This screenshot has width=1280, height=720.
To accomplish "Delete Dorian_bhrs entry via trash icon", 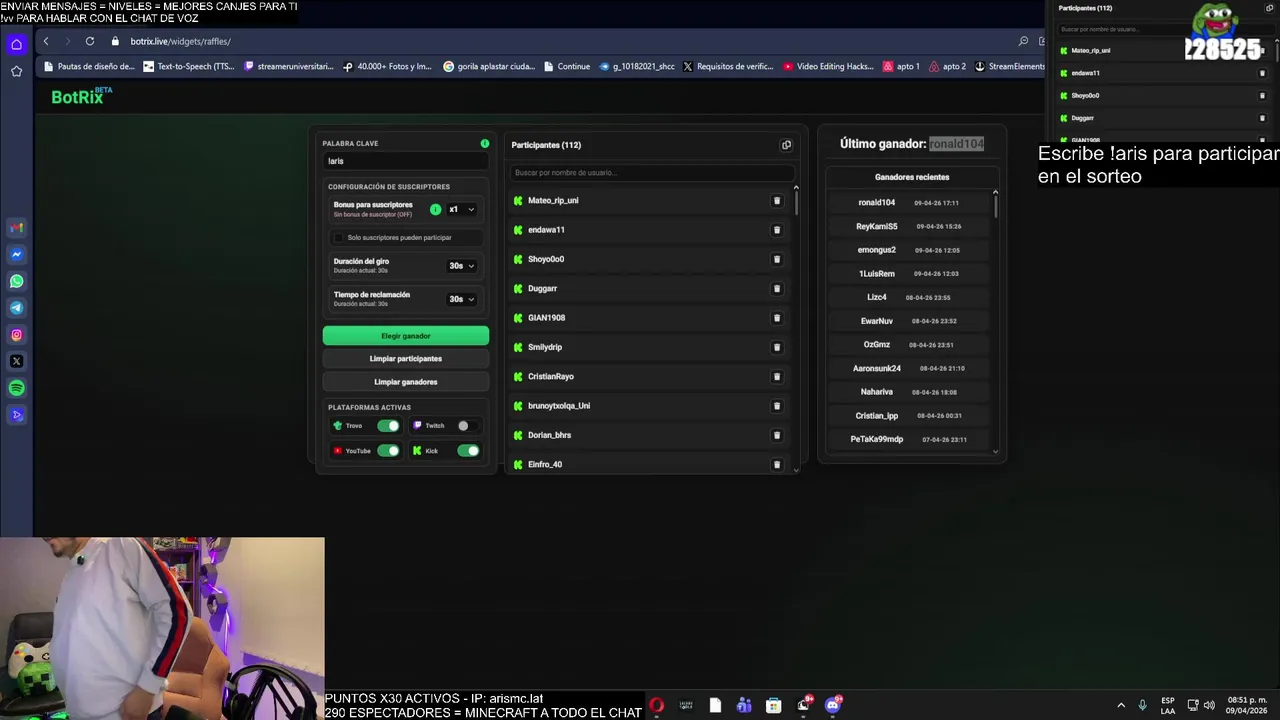I will click(x=776, y=435).
